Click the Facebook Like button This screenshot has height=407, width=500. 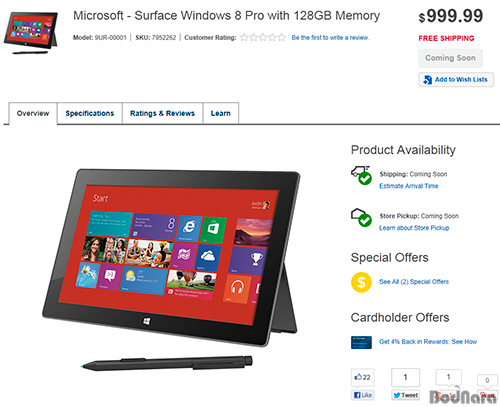click(x=363, y=395)
